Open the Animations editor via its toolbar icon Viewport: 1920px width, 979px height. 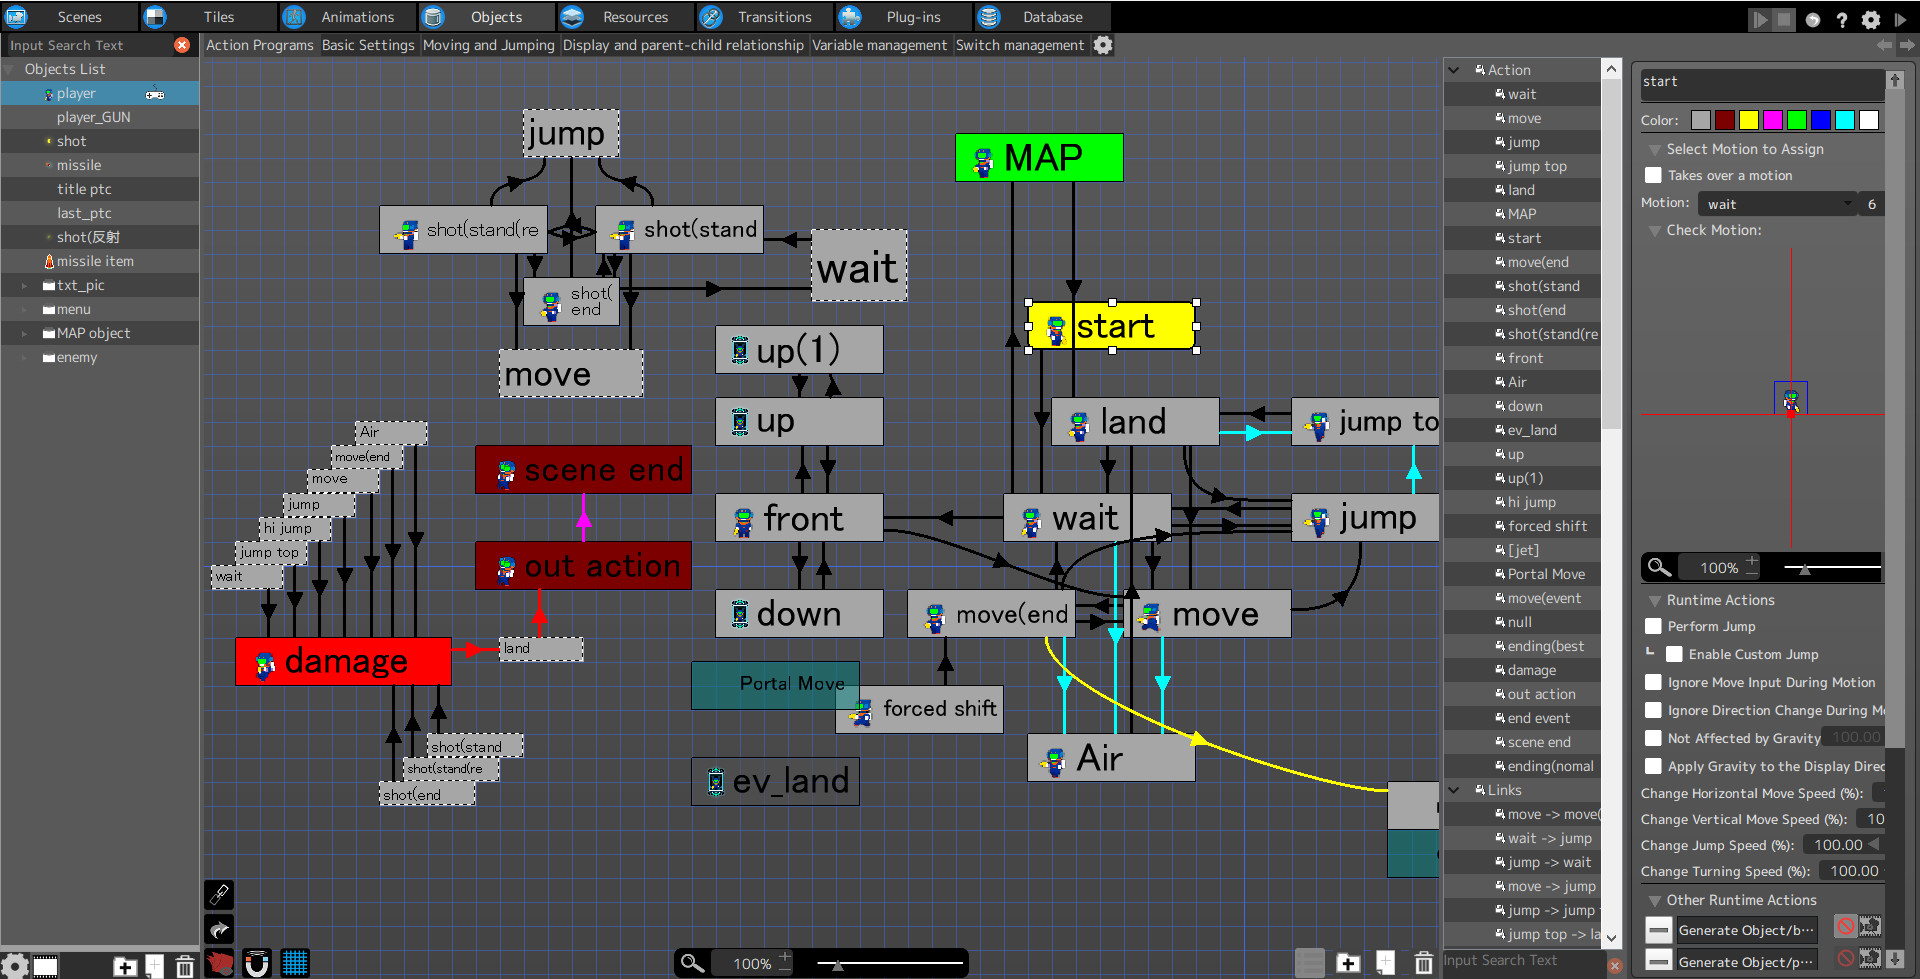294,16
